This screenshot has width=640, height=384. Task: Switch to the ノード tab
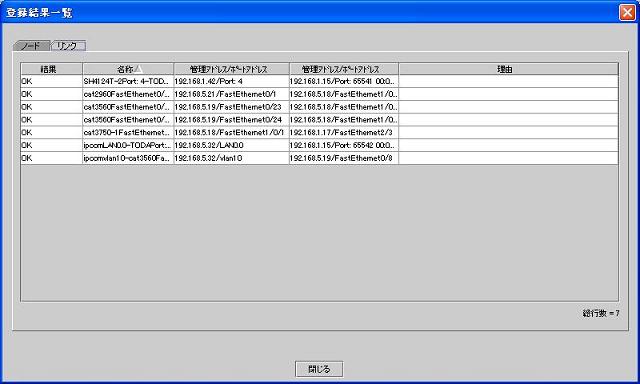click(31, 46)
